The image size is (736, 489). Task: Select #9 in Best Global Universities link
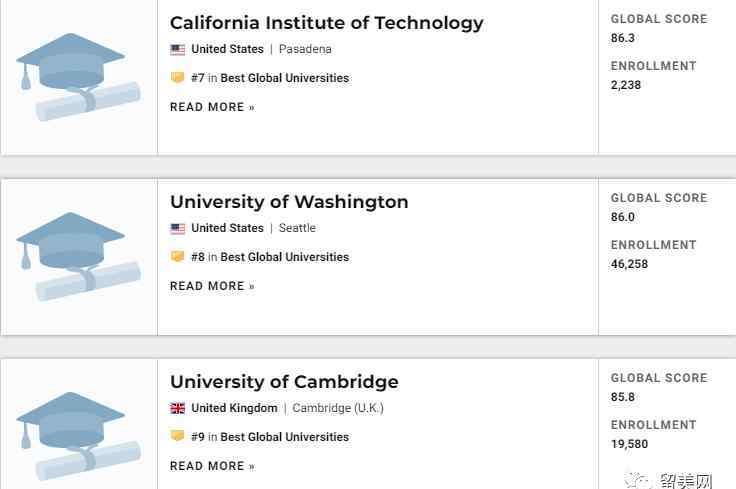(x=270, y=437)
